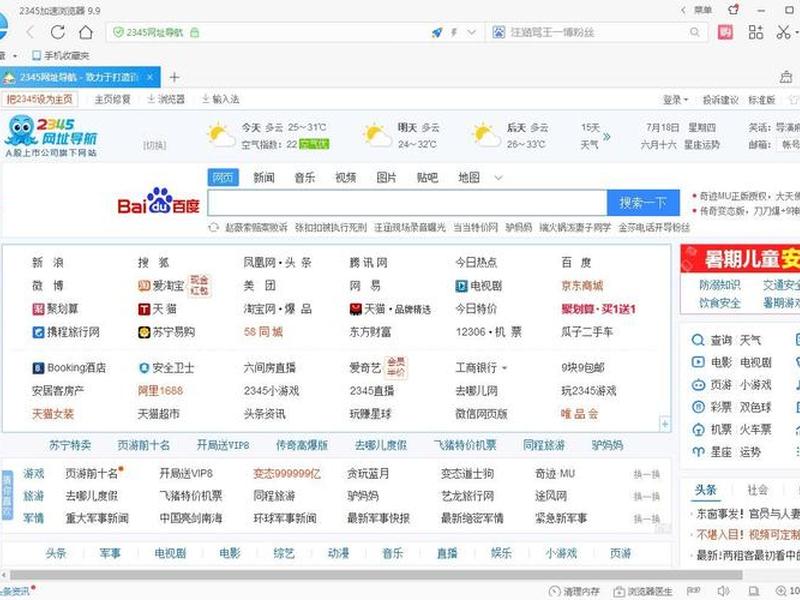Open the add-apps grid icon
The image size is (800, 600).
(x=756, y=32)
